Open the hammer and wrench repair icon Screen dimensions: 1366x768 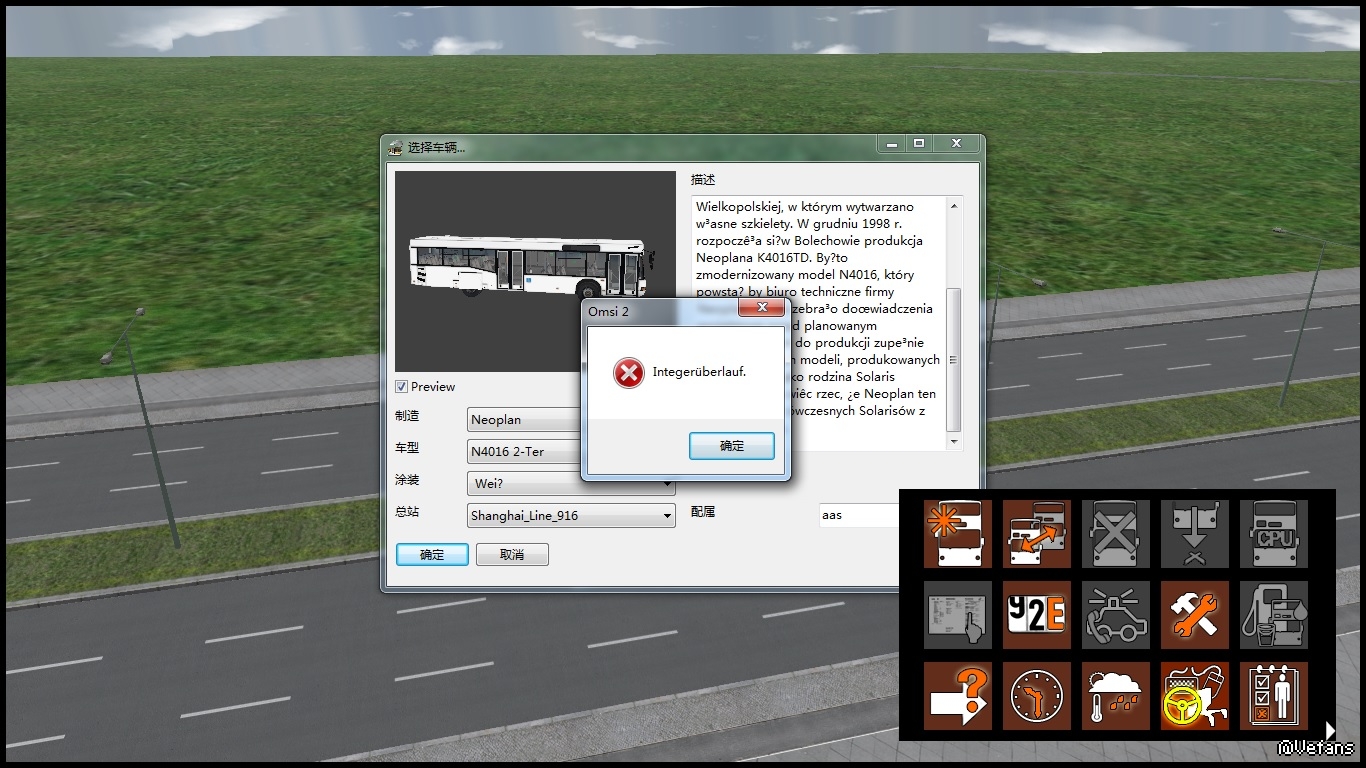point(1195,615)
